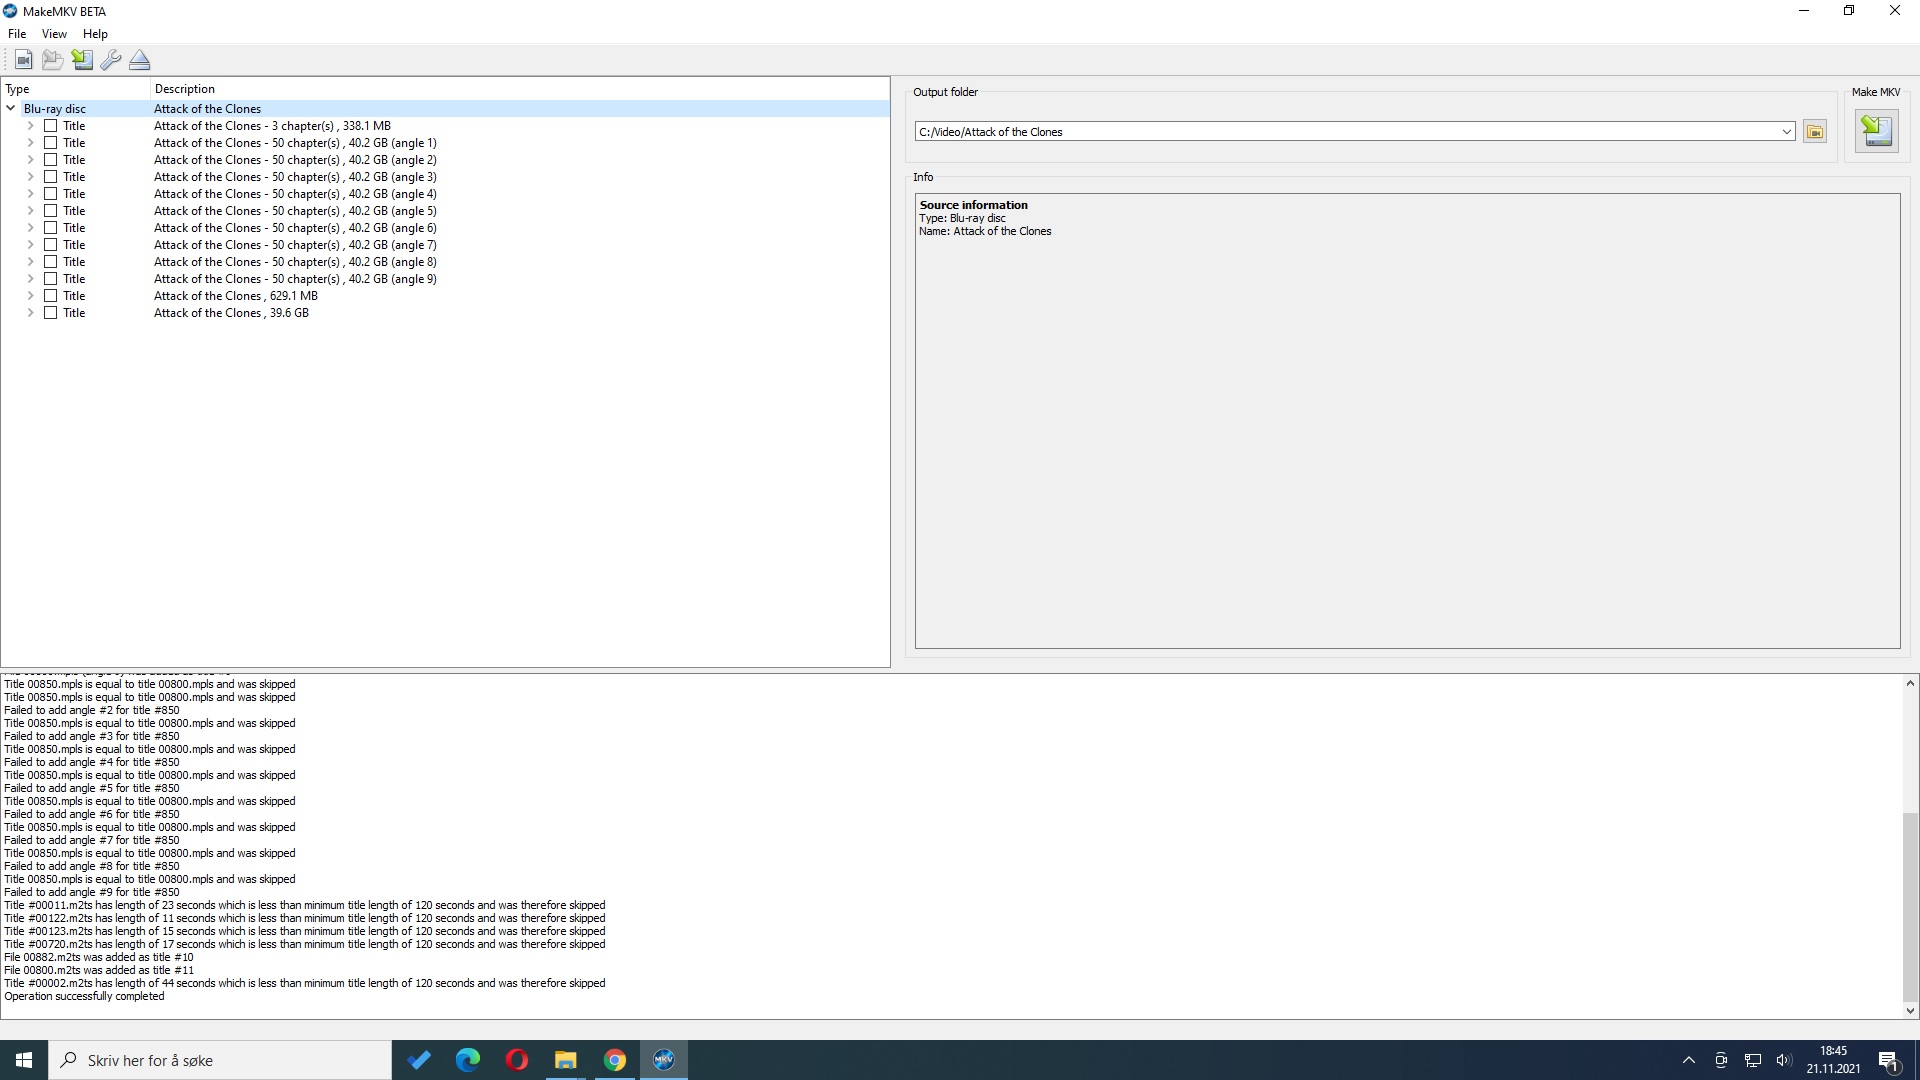Image resolution: width=1920 pixels, height=1080 pixels.
Task: Check the angle 4 title checkbox
Action: coord(51,194)
